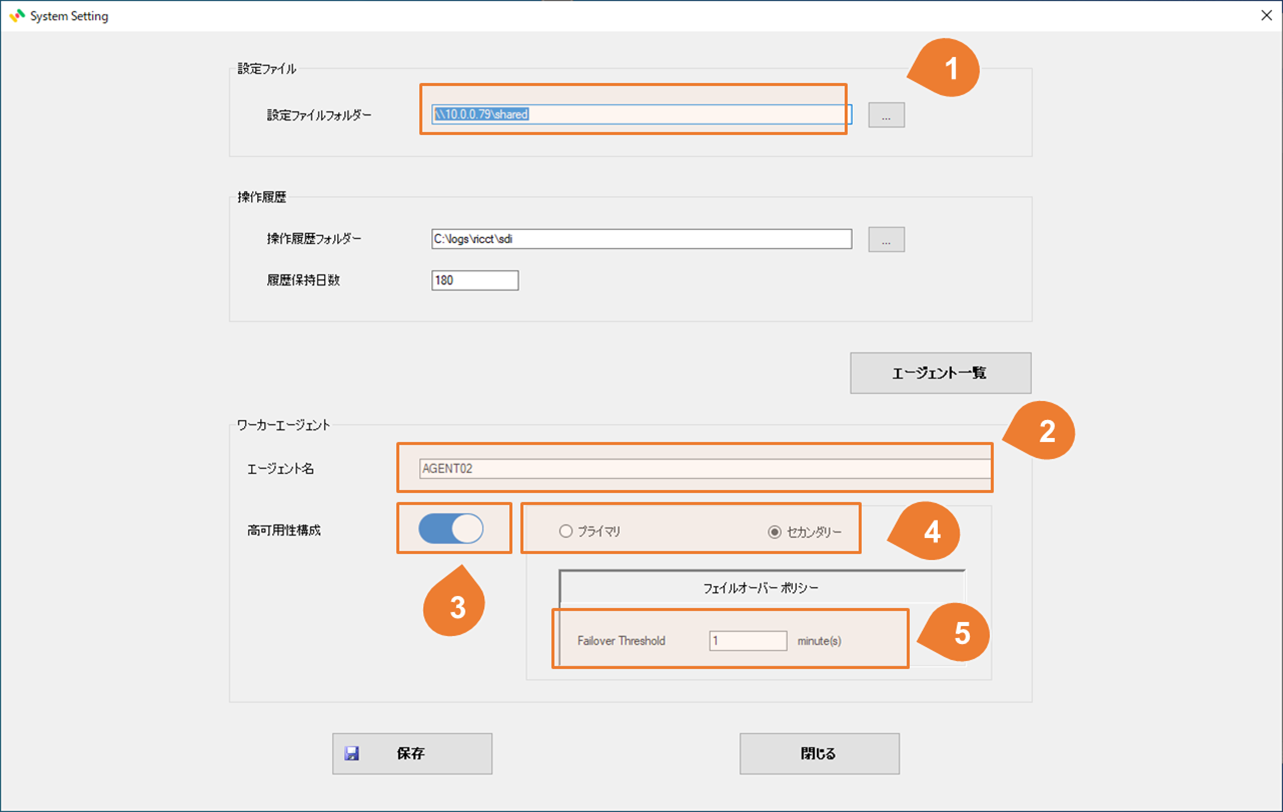Browse for the 操作履歴フォルダー location
Image resolution: width=1283 pixels, height=812 pixels.
(x=886, y=239)
